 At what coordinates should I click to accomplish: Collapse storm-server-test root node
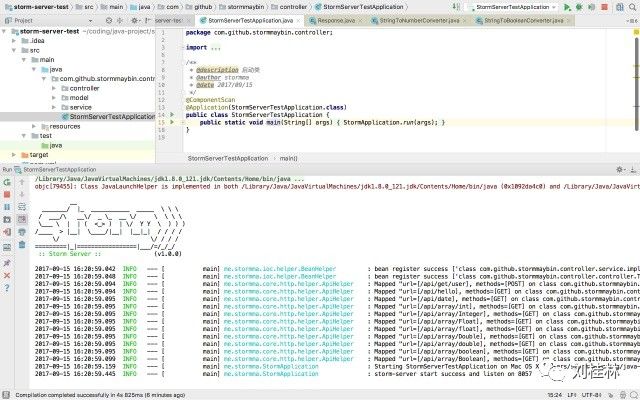4,31
